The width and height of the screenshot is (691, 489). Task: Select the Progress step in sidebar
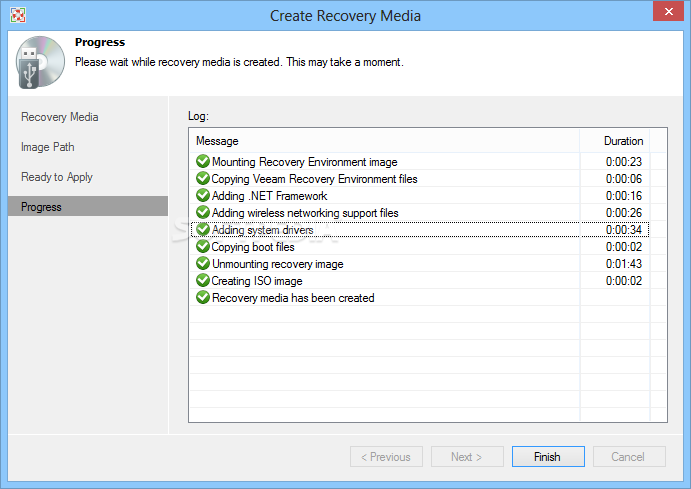tap(88, 206)
